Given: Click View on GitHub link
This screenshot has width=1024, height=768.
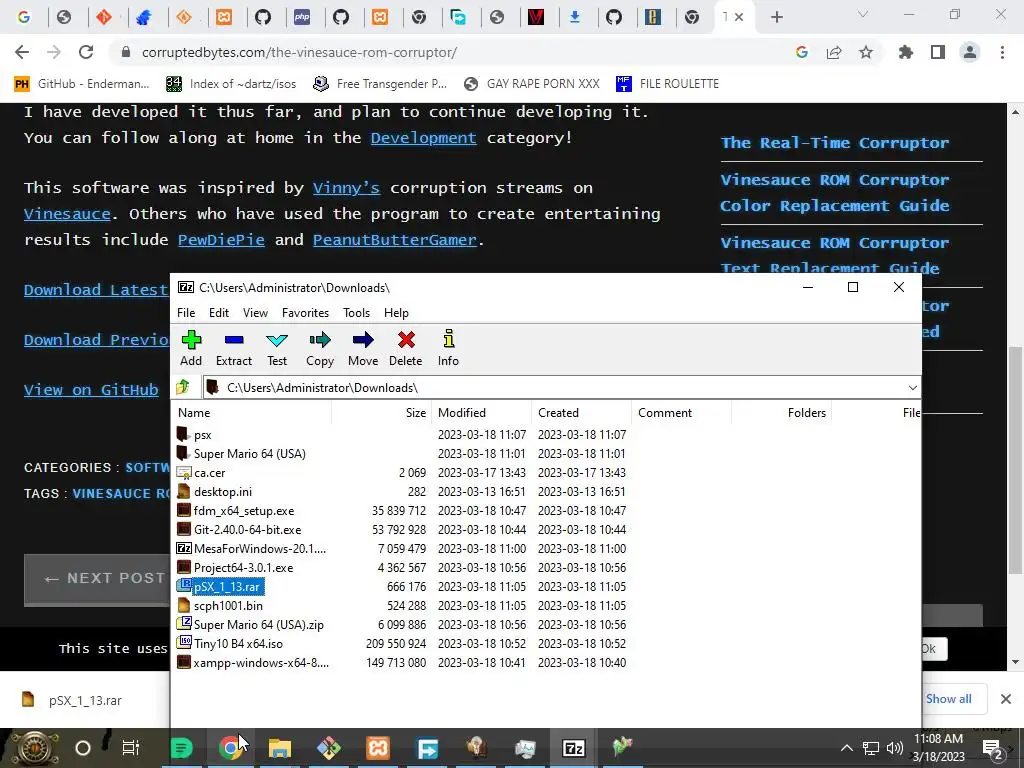Looking at the screenshot, I should click(x=91, y=390).
